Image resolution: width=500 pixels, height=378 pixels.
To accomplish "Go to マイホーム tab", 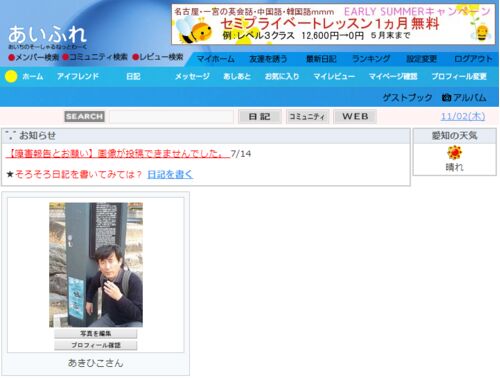I will 215,59.
